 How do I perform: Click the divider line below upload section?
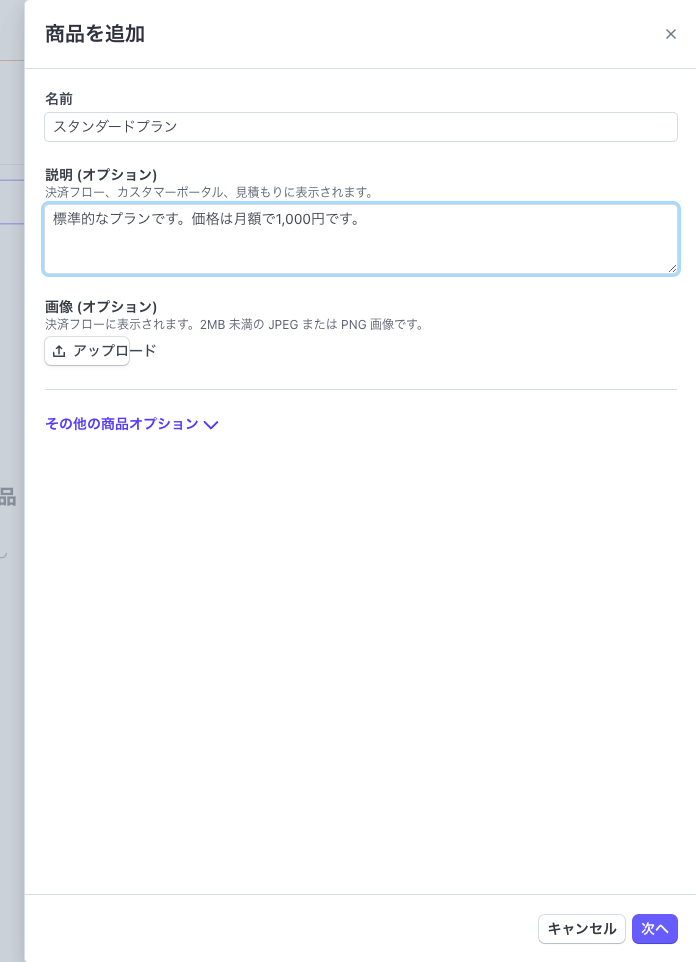tap(361, 389)
